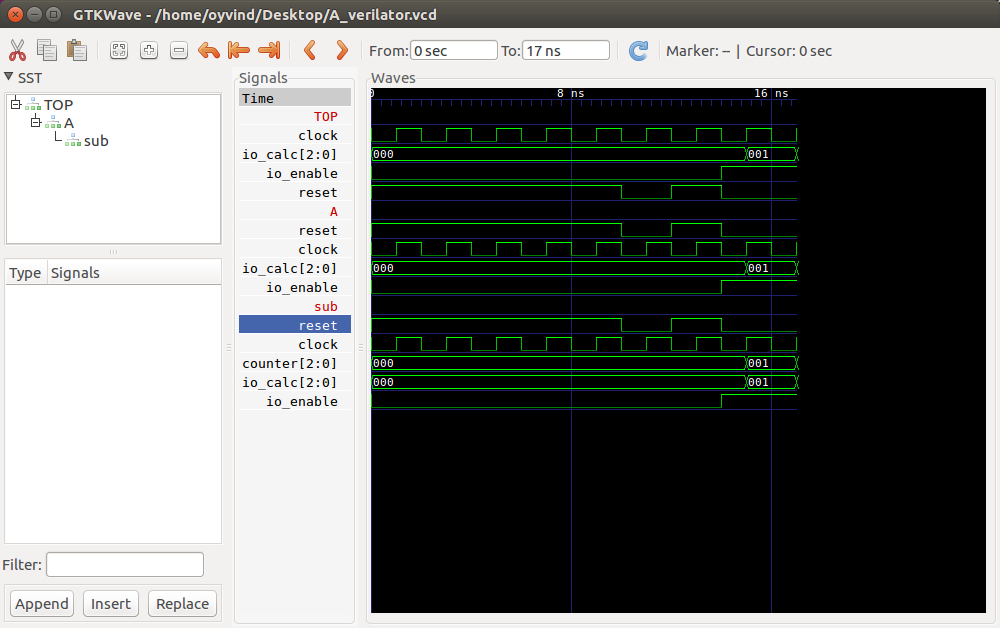Select io_enable under sub group
The height and width of the screenshot is (628, 1000).
pos(302,402)
